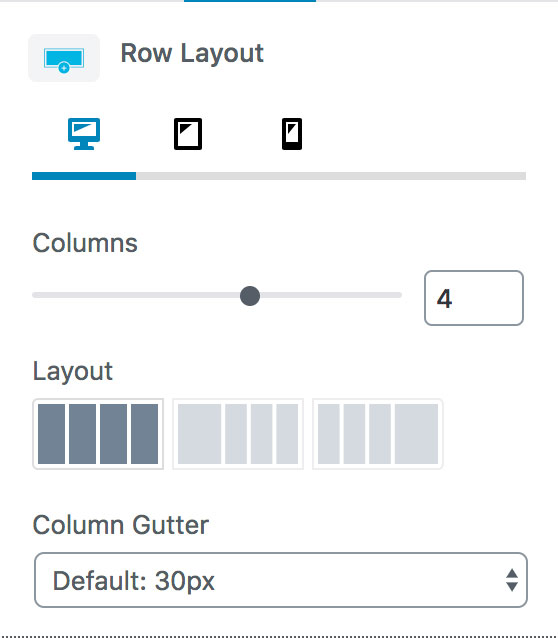
Task: Choose layout with wide right column
Action: 378,434
